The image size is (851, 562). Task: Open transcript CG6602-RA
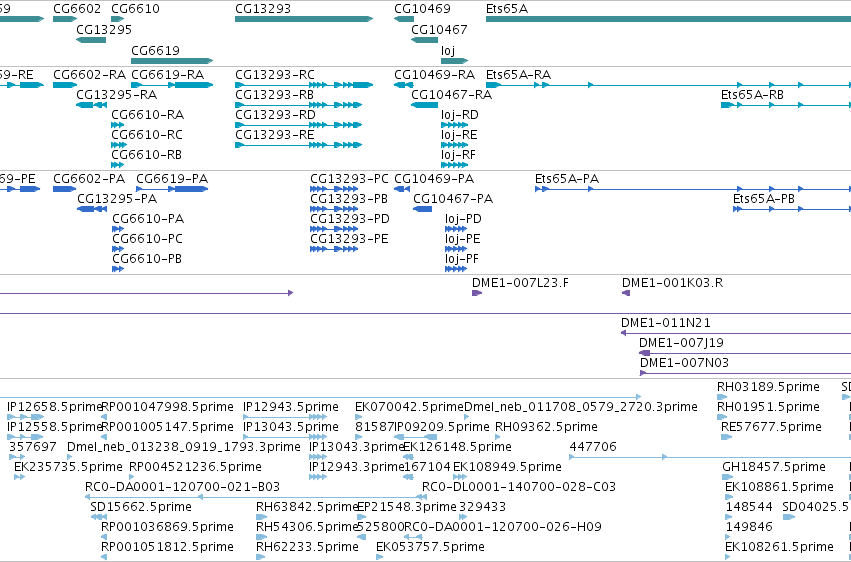coord(90,74)
